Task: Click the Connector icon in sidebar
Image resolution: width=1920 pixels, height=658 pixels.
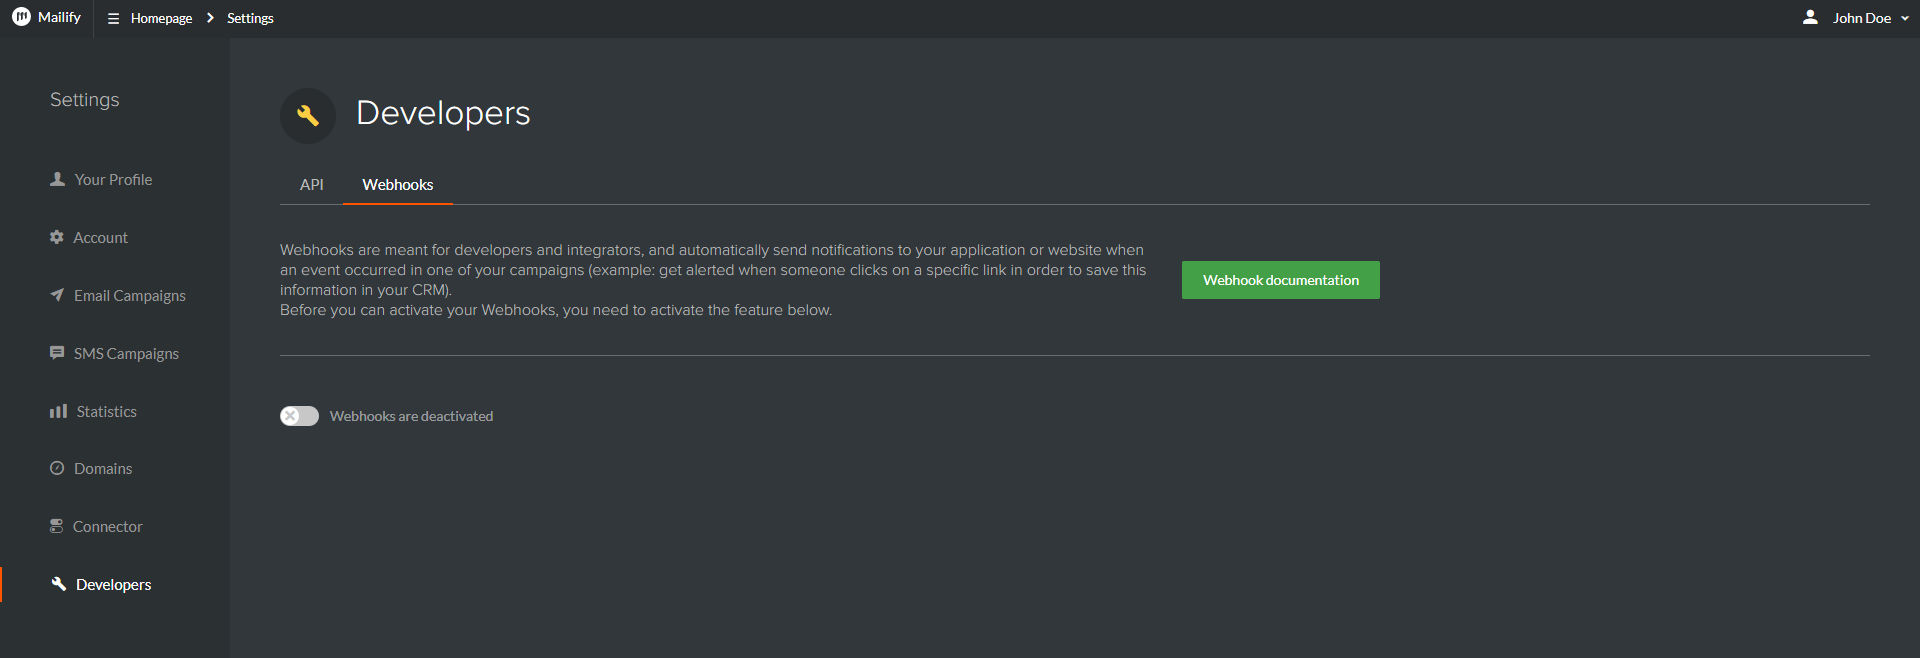Action: 57,526
